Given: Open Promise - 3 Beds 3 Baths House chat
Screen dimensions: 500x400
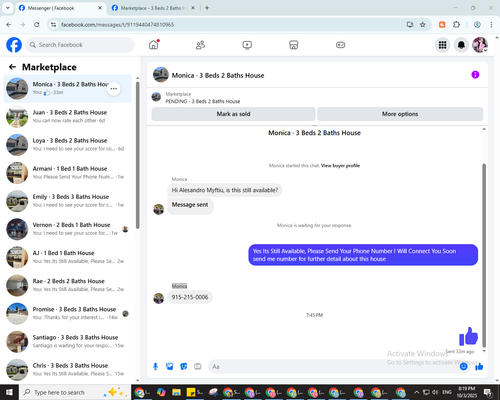Looking at the screenshot, I should point(67,313).
